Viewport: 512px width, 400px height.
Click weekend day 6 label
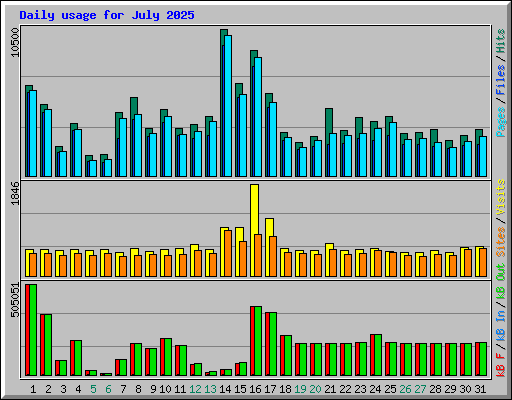click(x=108, y=389)
